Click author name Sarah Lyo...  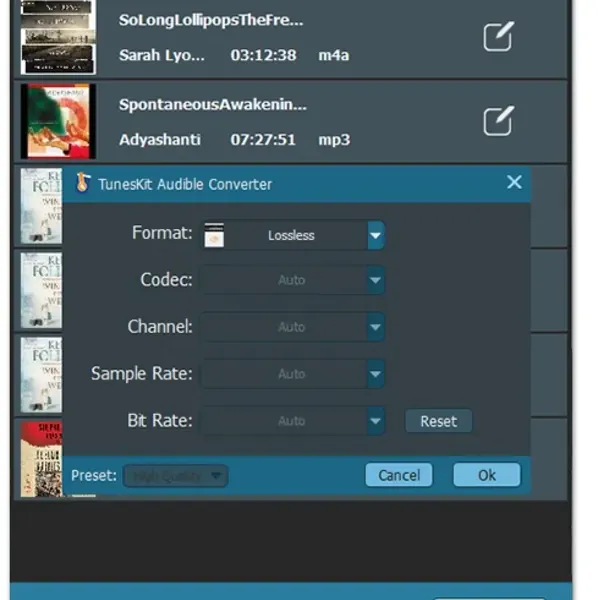tap(161, 55)
